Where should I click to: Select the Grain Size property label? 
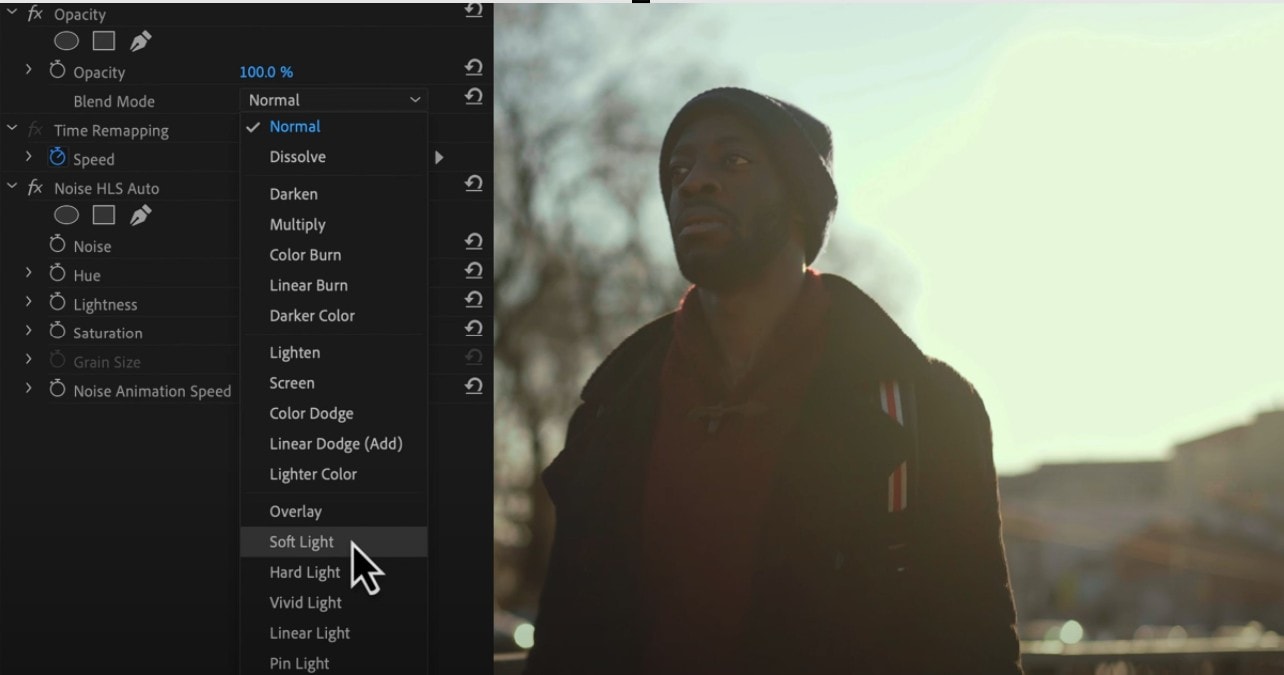[107, 362]
